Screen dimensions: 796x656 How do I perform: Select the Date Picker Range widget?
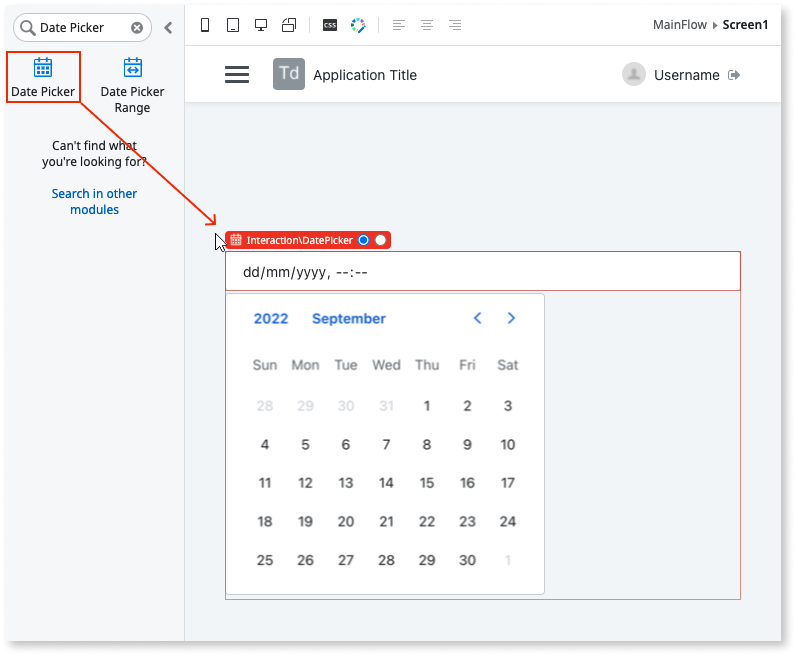point(132,83)
